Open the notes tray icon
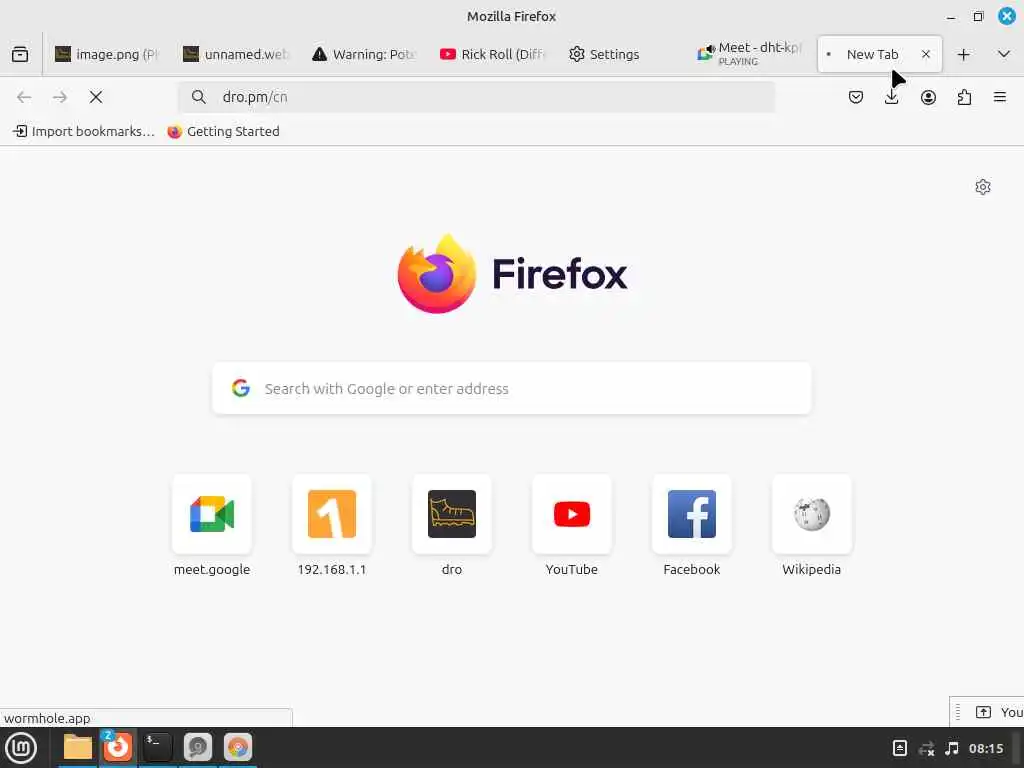The width and height of the screenshot is (1024, 768). tap(900, 748)
